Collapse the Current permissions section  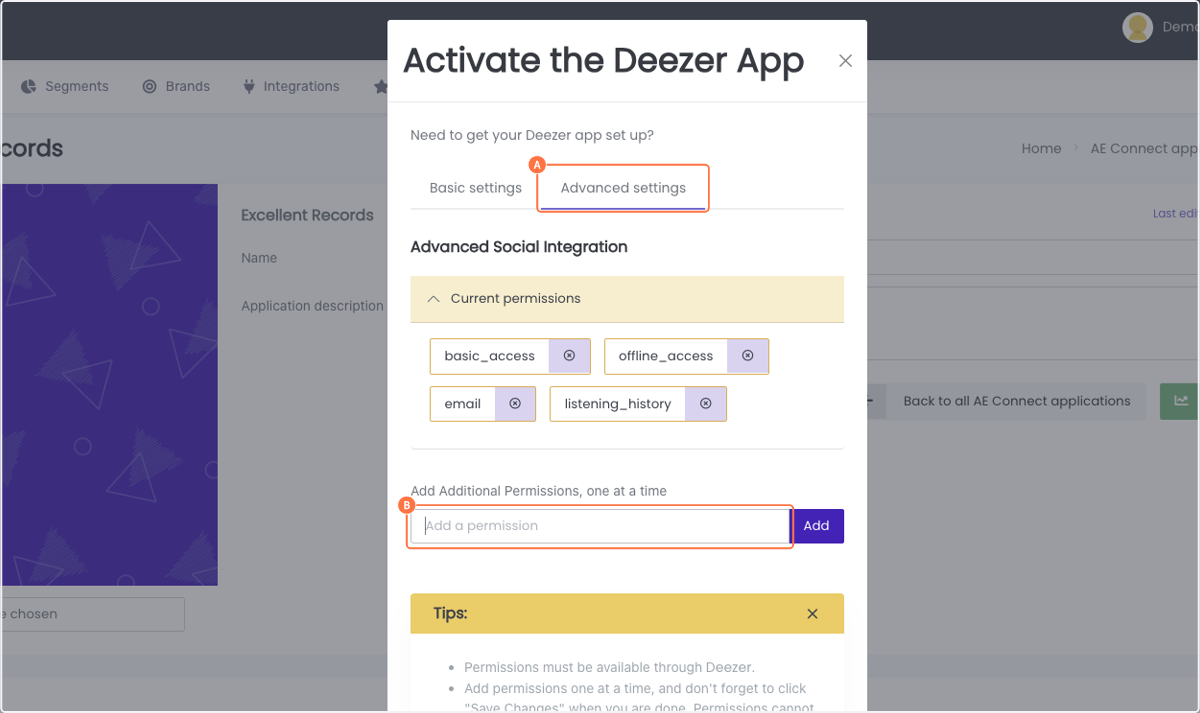pyautogui.click(x=434, y=299)
